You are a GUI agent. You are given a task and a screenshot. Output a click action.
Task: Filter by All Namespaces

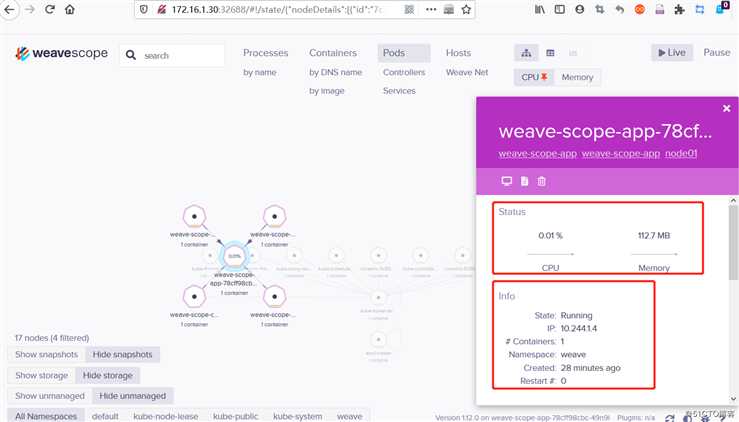[x=46, y=416]
